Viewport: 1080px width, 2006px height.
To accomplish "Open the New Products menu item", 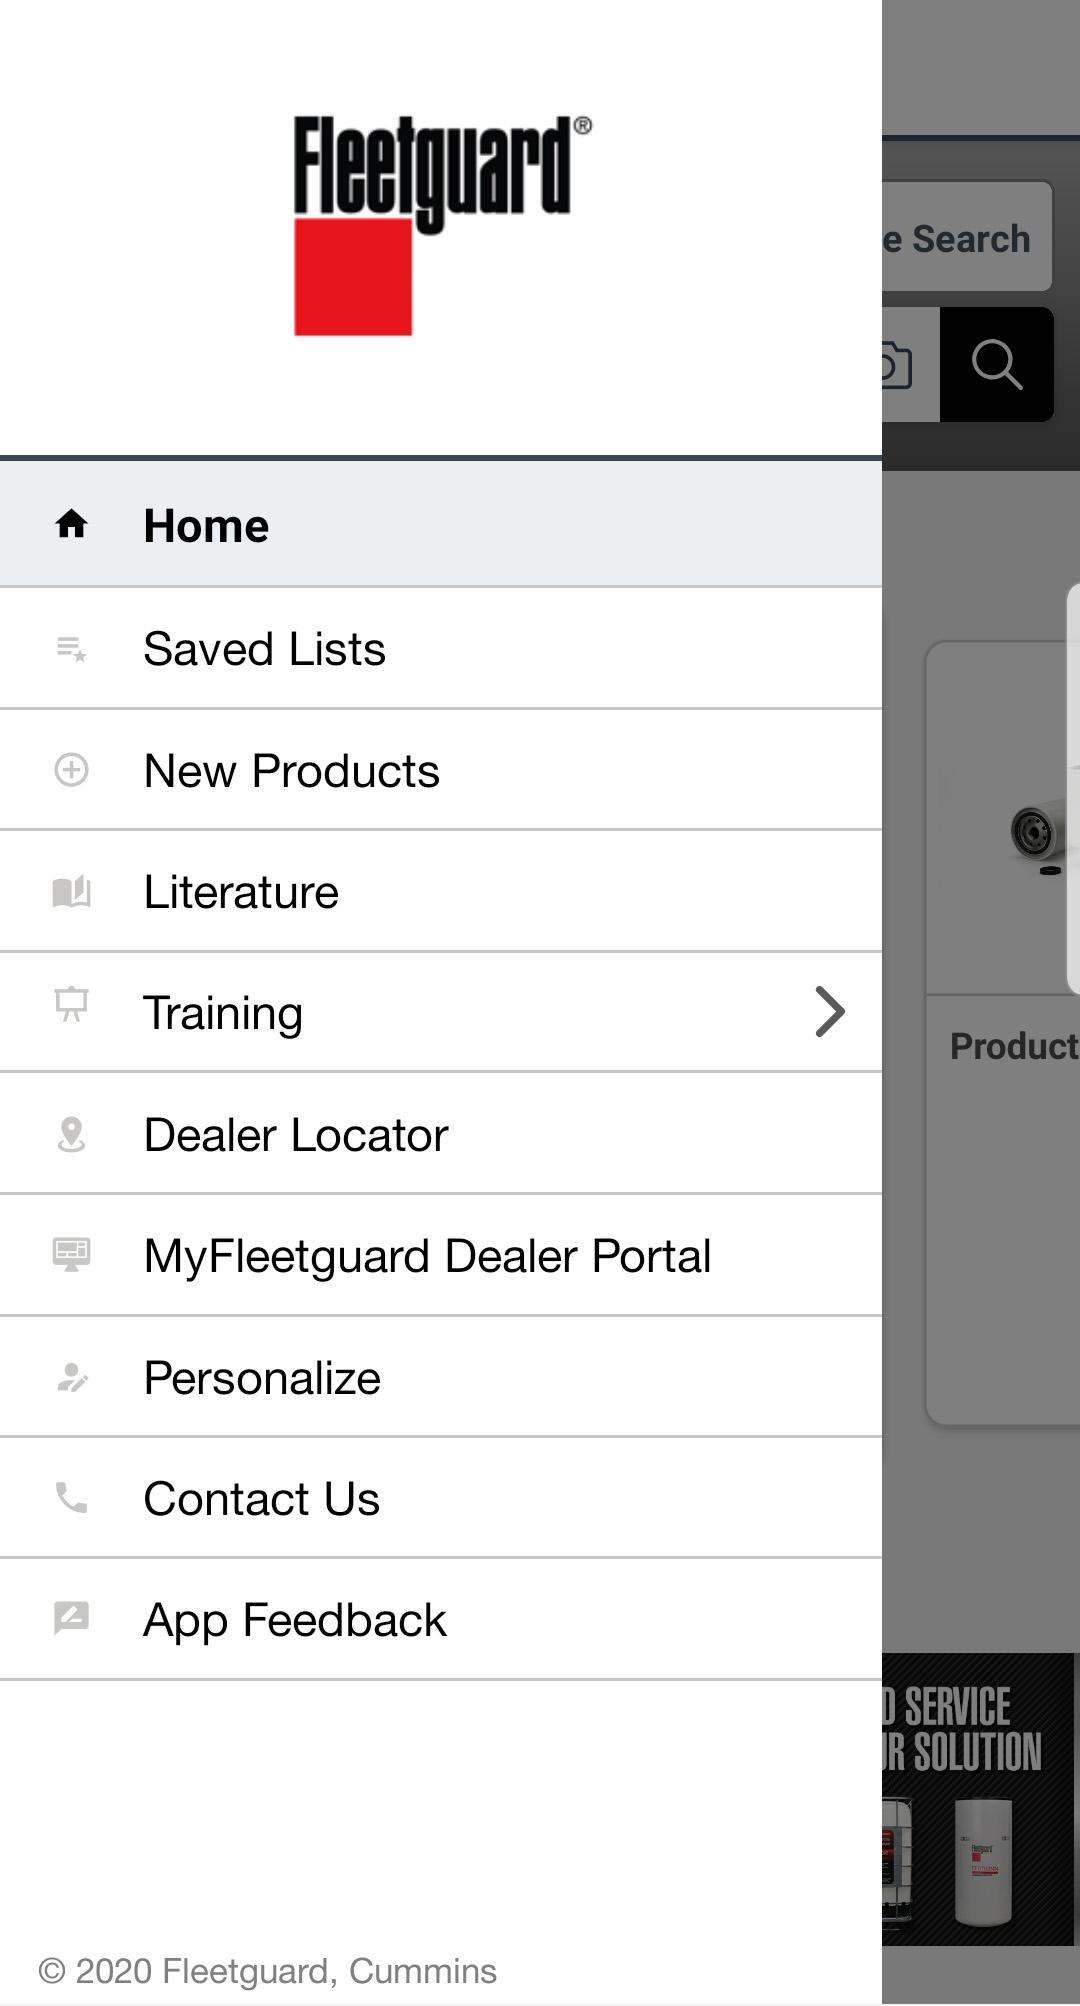I will click(441, 770).
